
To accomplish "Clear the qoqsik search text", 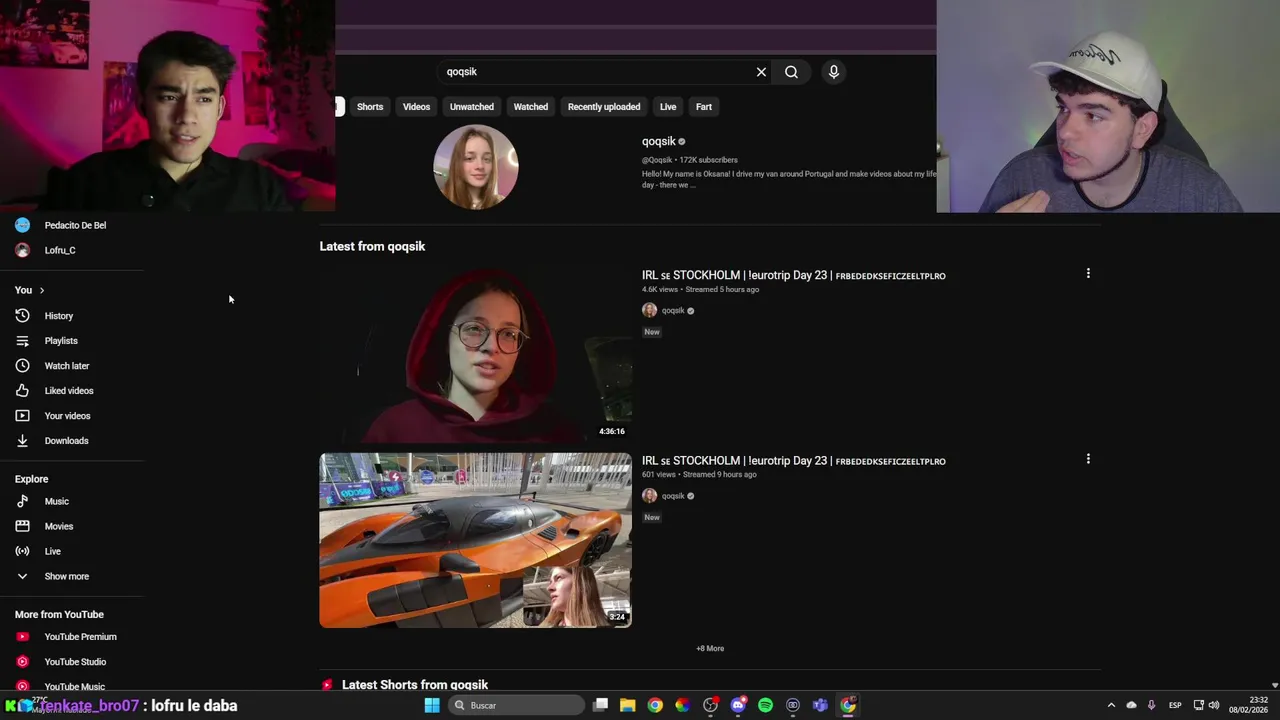I will tap(761, 72).
